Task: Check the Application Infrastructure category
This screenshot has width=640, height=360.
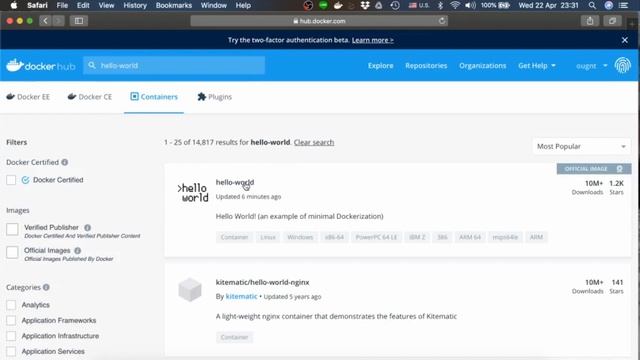Action: [x=11, y=336]
